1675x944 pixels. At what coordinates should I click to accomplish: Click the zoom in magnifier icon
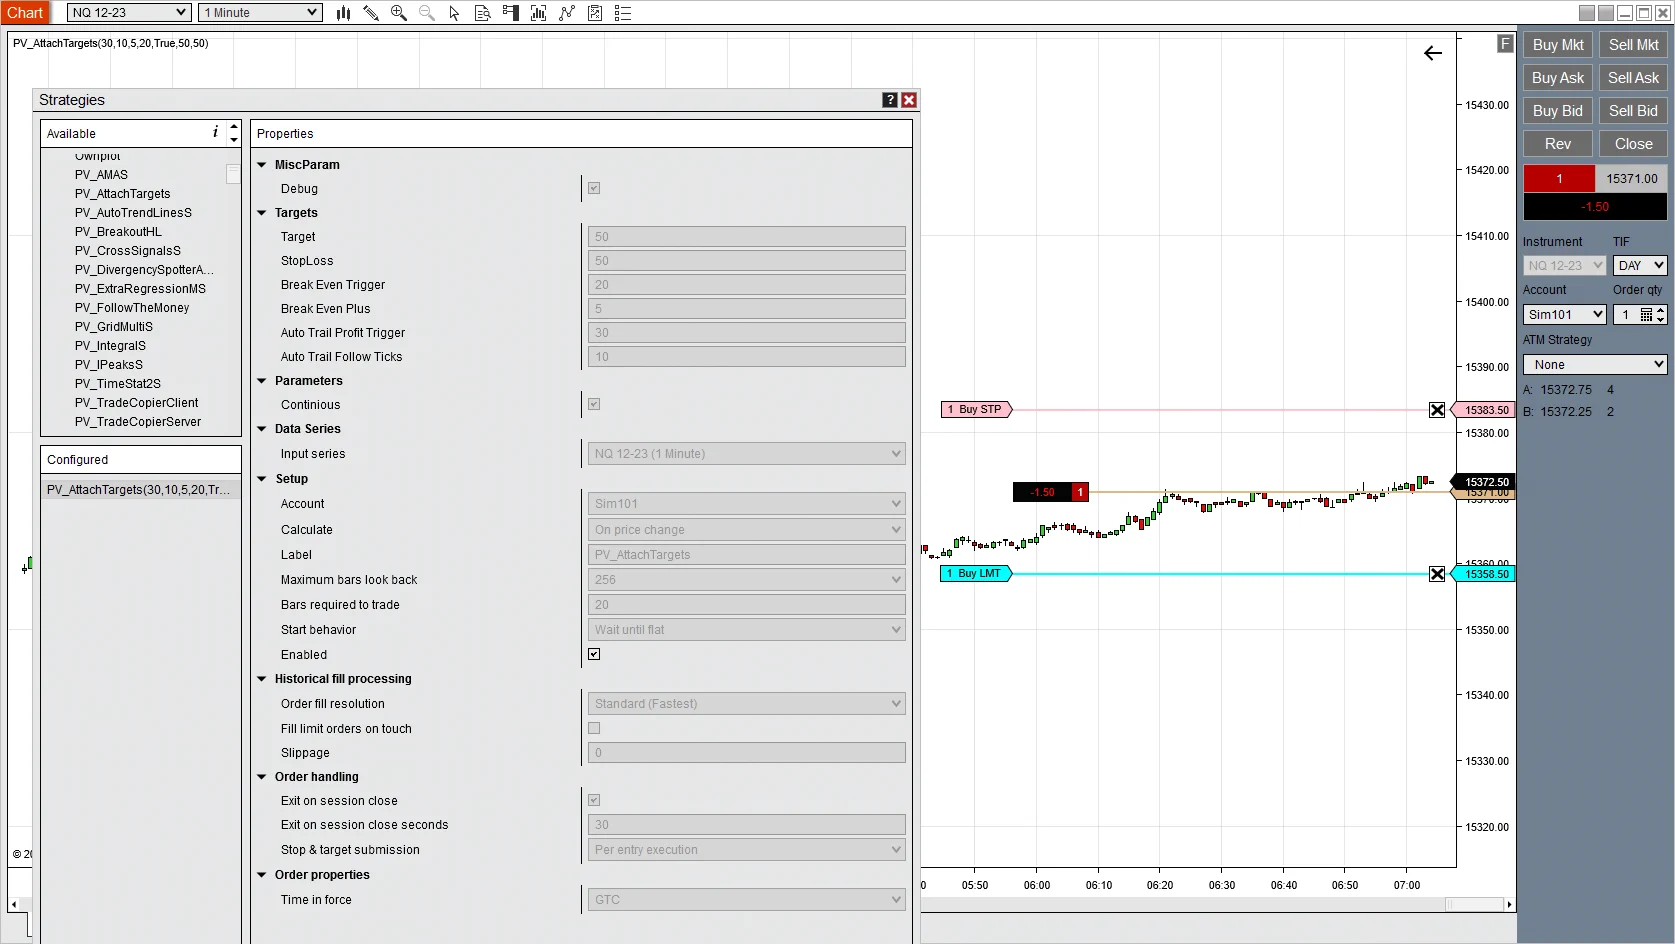(399, 13)
